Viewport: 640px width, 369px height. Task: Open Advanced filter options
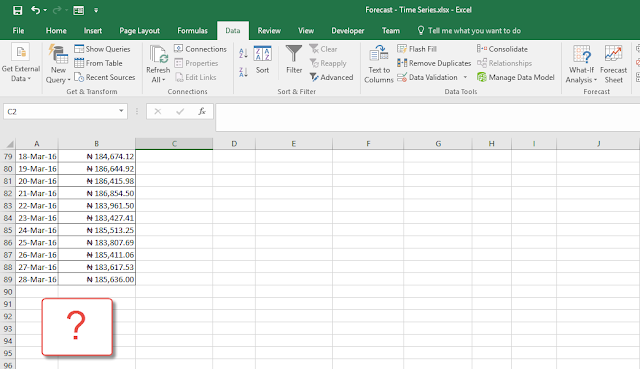pyautogui.click(x=331, y=77)
